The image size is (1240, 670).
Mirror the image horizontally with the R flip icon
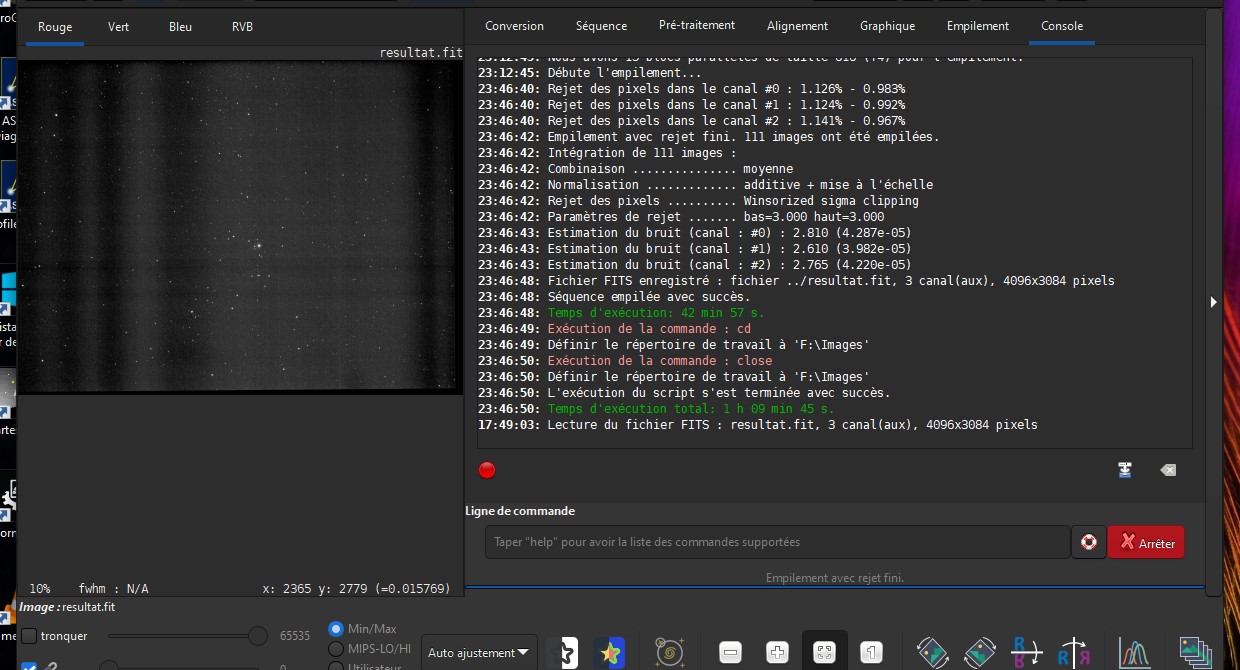1027,653
